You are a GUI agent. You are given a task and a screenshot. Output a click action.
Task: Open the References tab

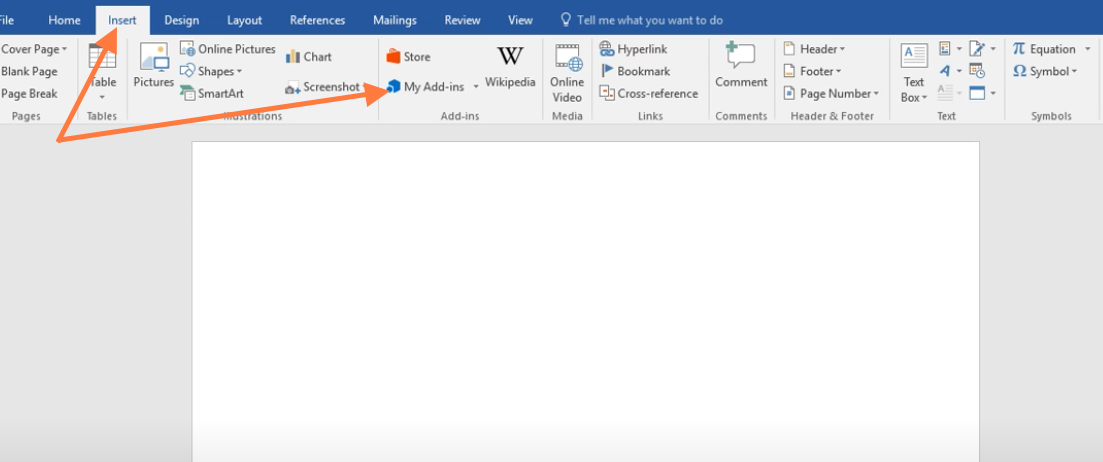click(317, 20)
